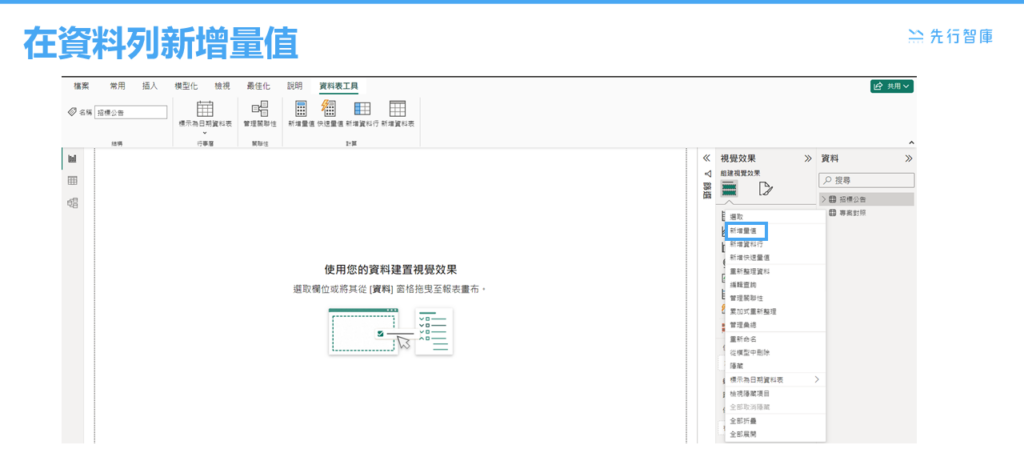The image size is (1024, 469).
Task: Switch to Report view in left sidebar
Action: [72, 159]
